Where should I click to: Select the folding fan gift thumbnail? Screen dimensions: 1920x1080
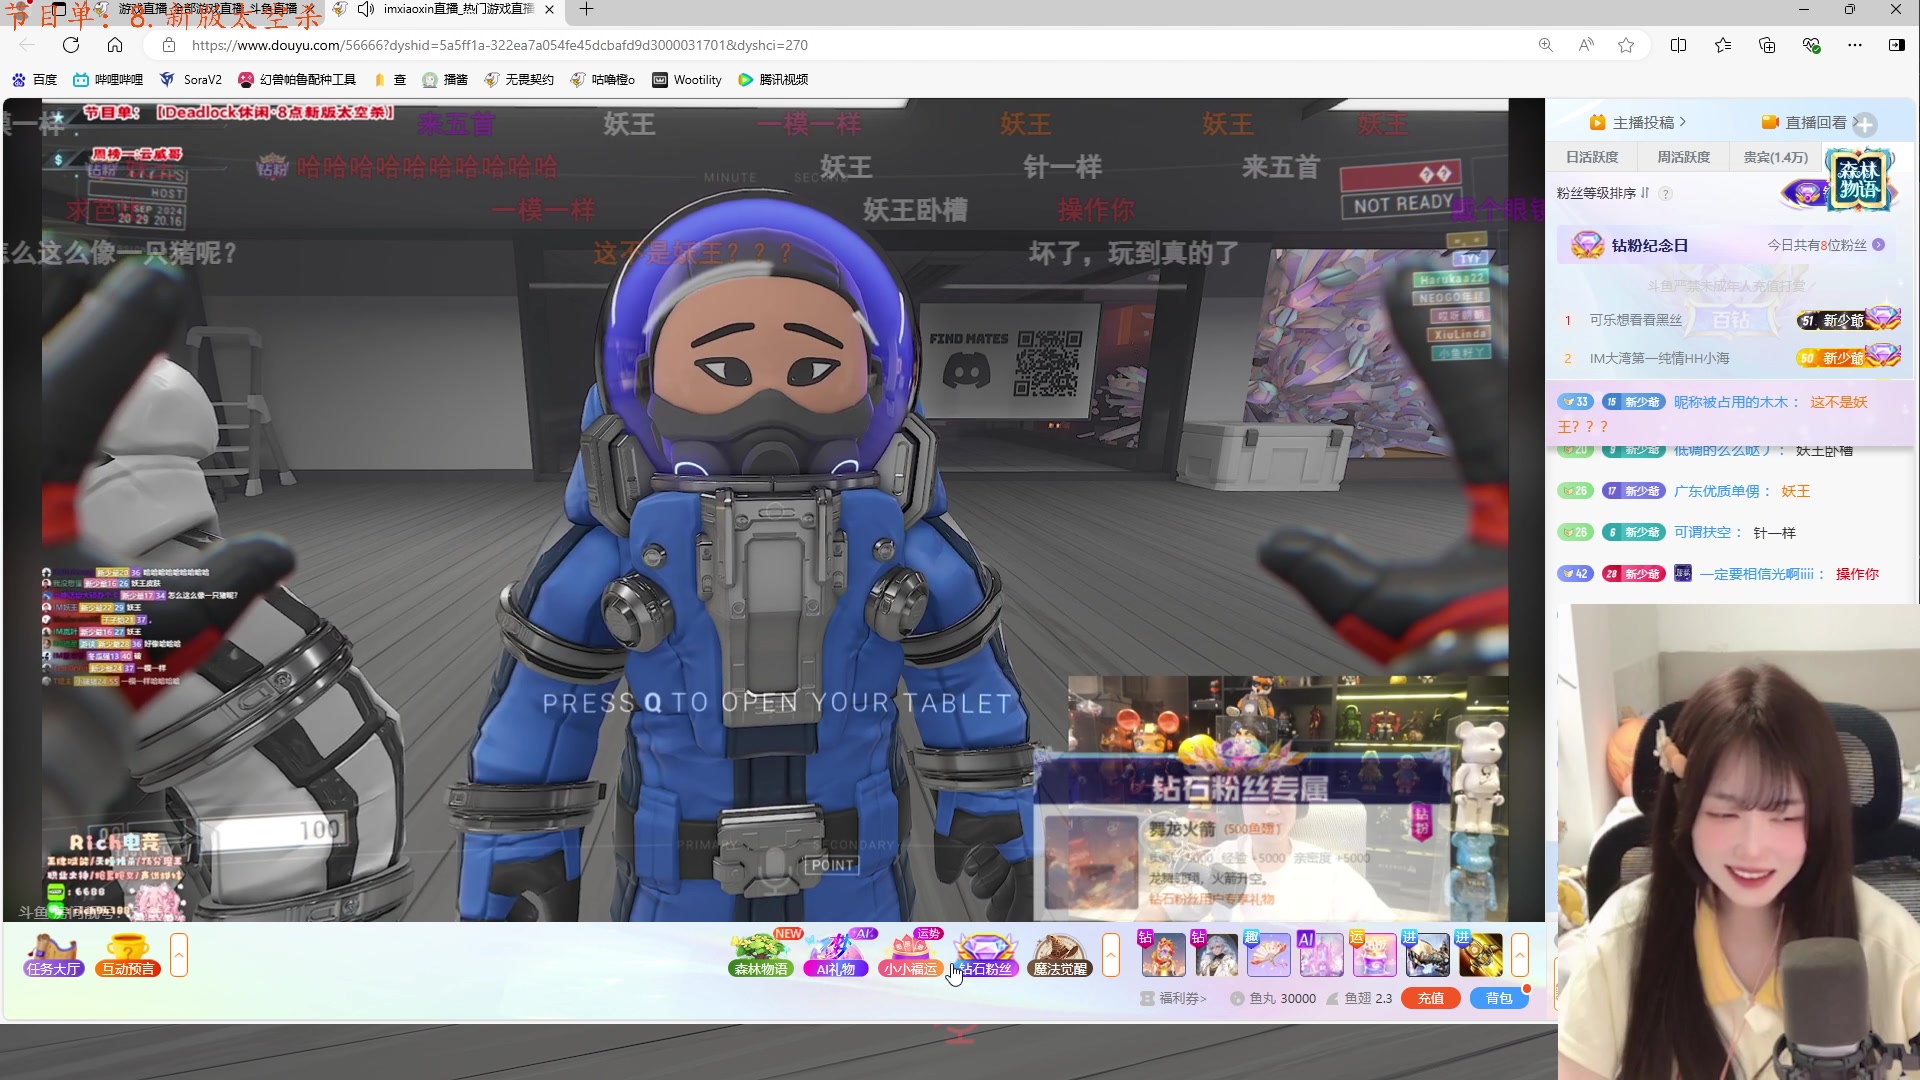tap(1268, 954)
